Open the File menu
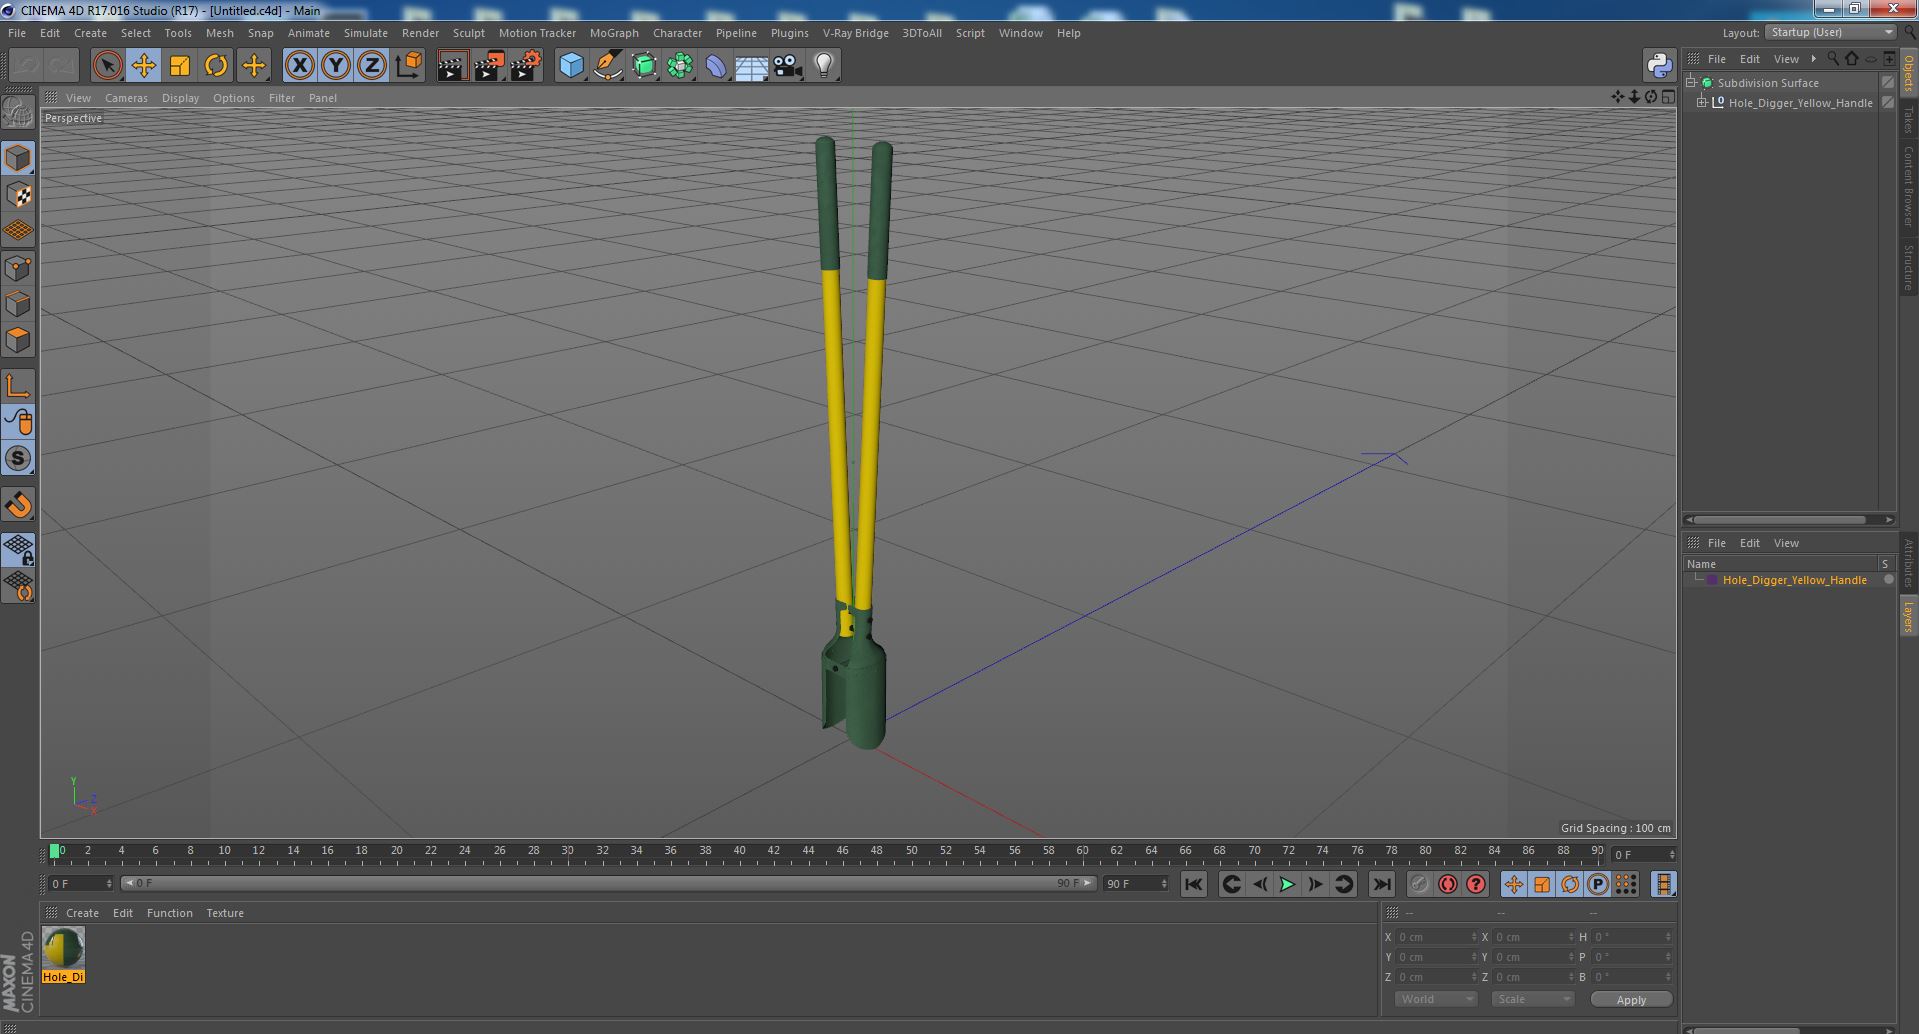 coord(17,33)
